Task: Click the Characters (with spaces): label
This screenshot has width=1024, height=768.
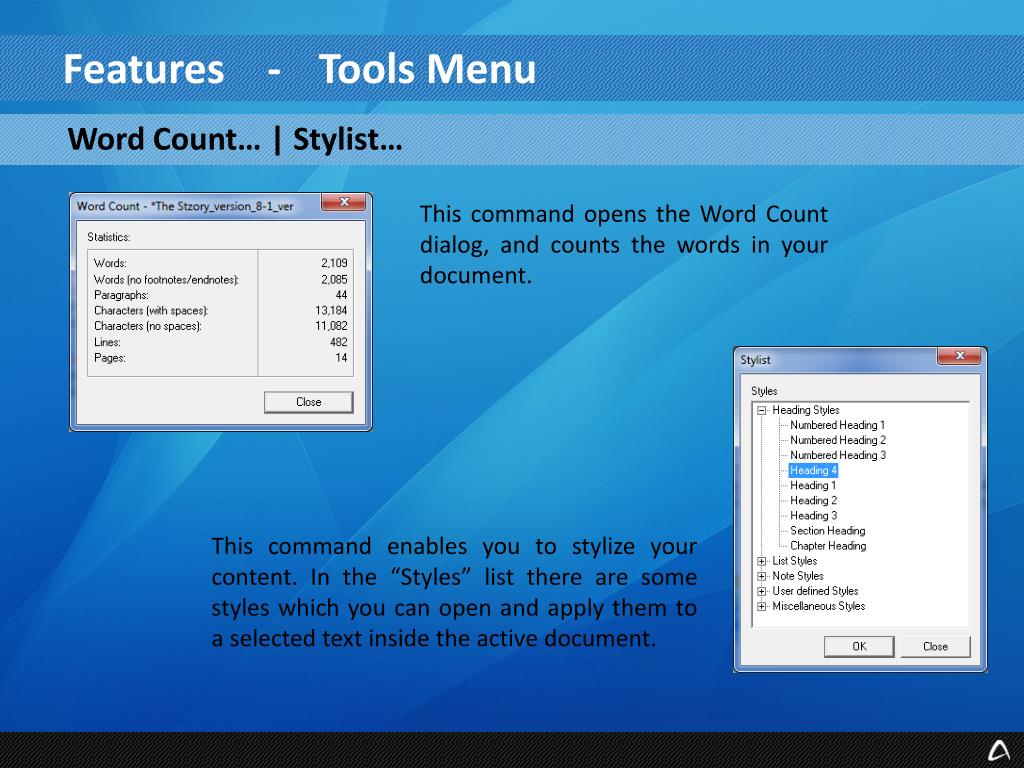Action: pos(151,311)
